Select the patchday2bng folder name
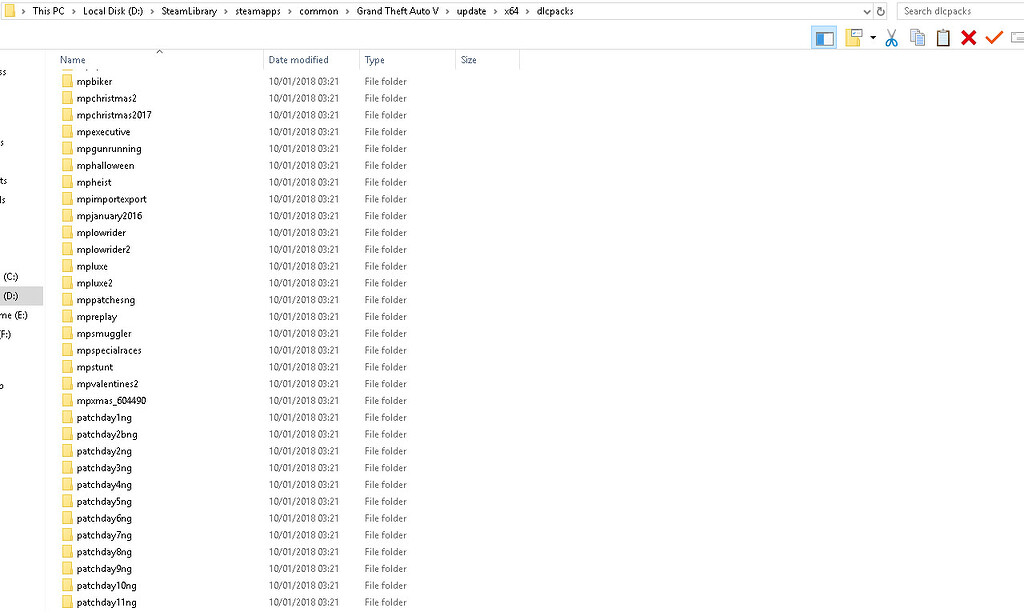Screen dimensions: 1024x616 pyautogui.click(x=107, y=434)
